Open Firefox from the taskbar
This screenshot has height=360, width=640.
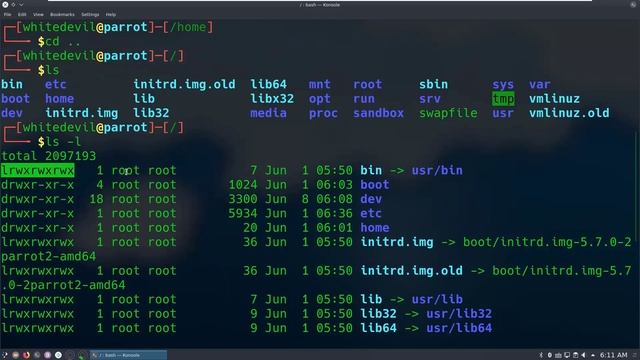click(26, 355)
